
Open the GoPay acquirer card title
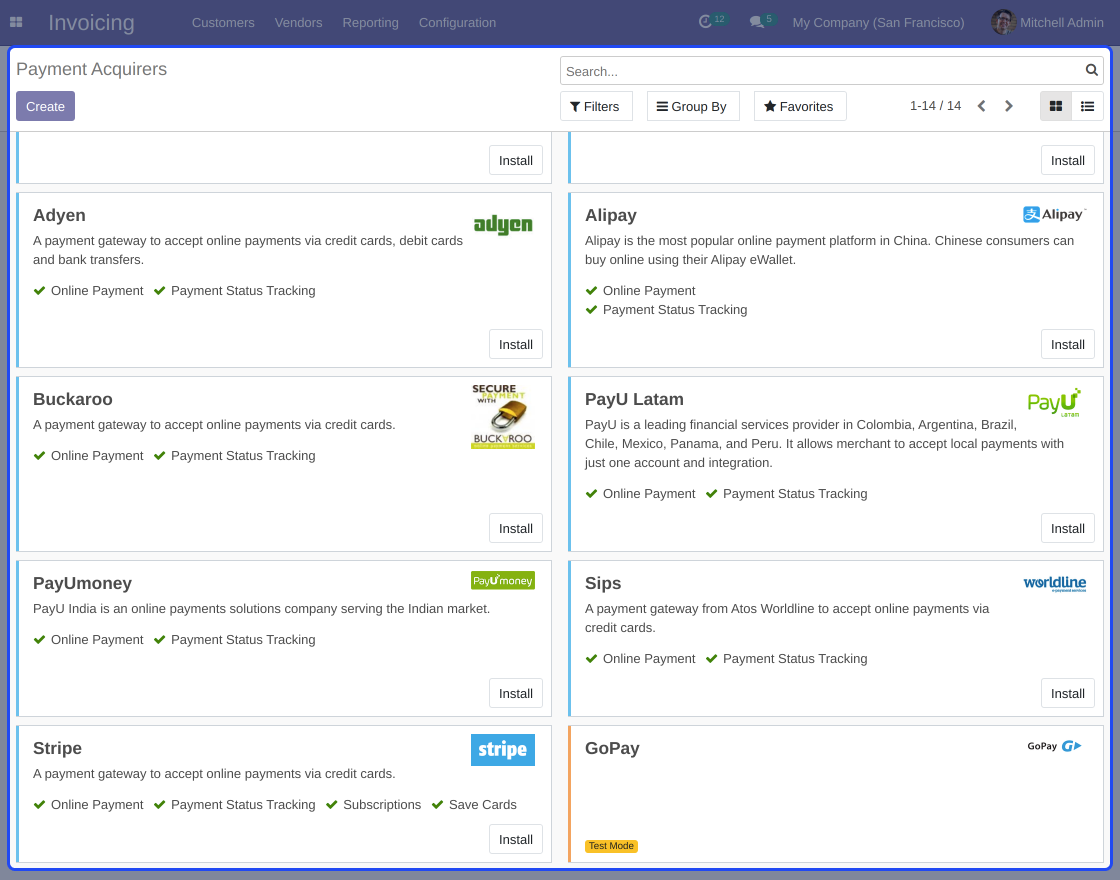612,748
